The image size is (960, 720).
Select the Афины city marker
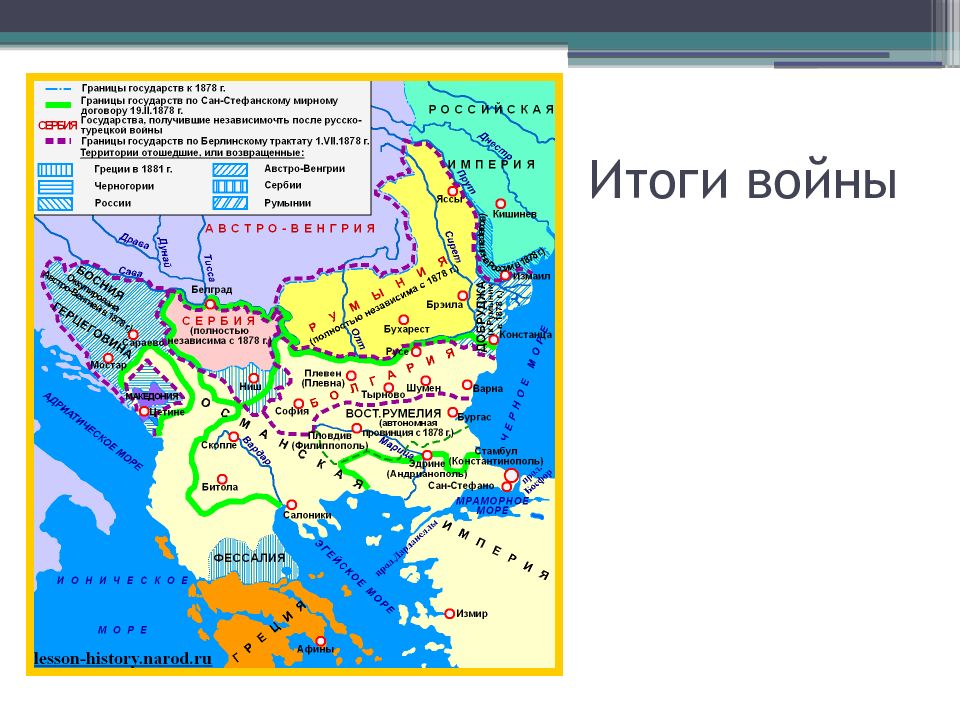(320, 641)
